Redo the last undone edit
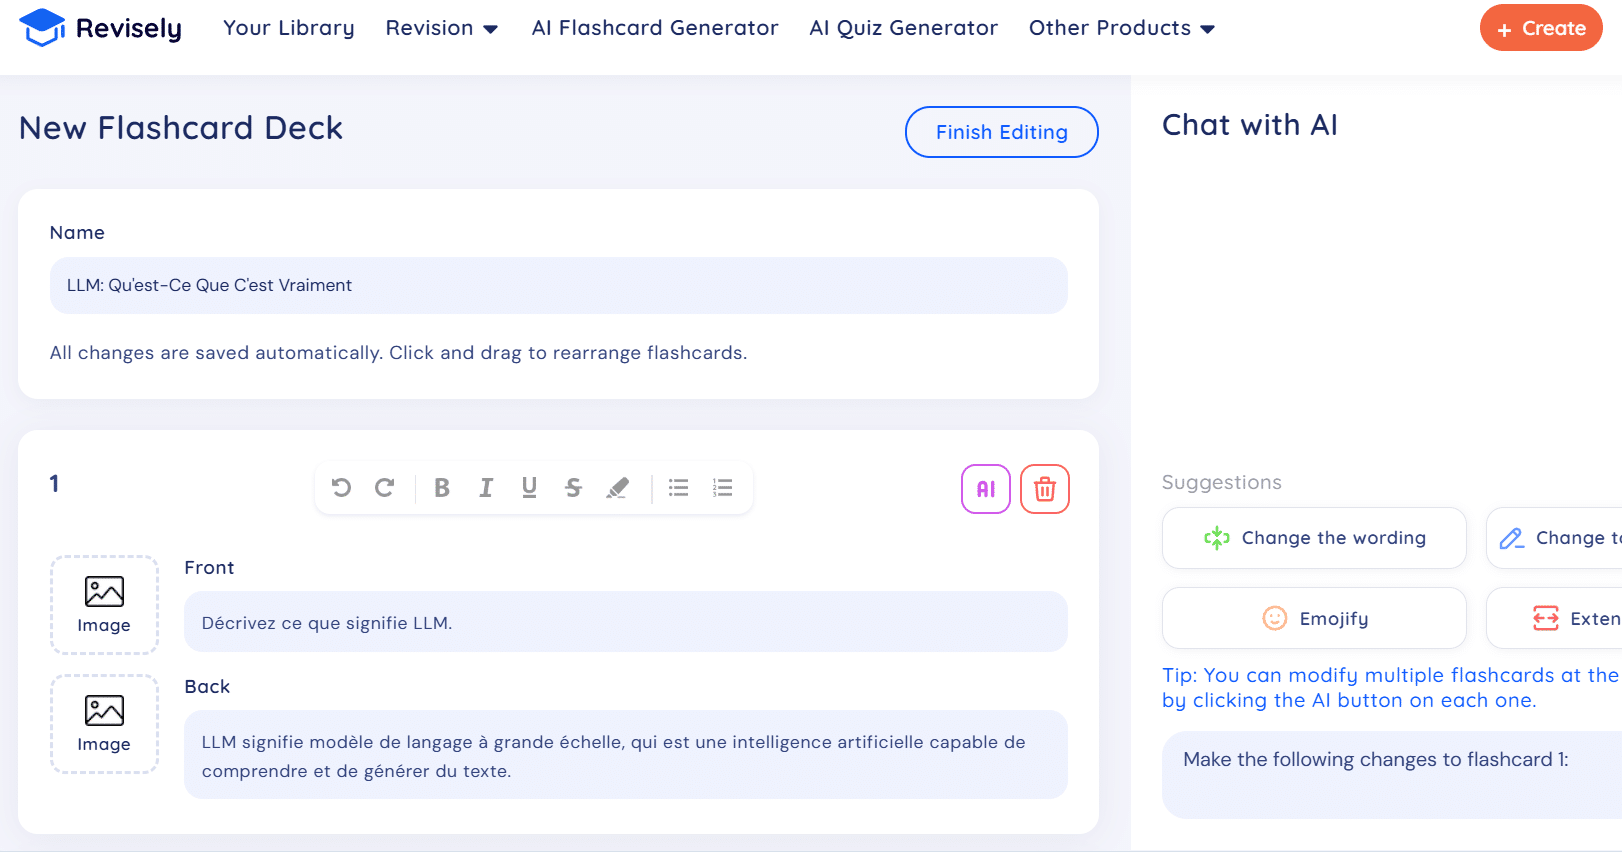The height and width of the screenshot is (852, 1622). click(x=386, y=488)
